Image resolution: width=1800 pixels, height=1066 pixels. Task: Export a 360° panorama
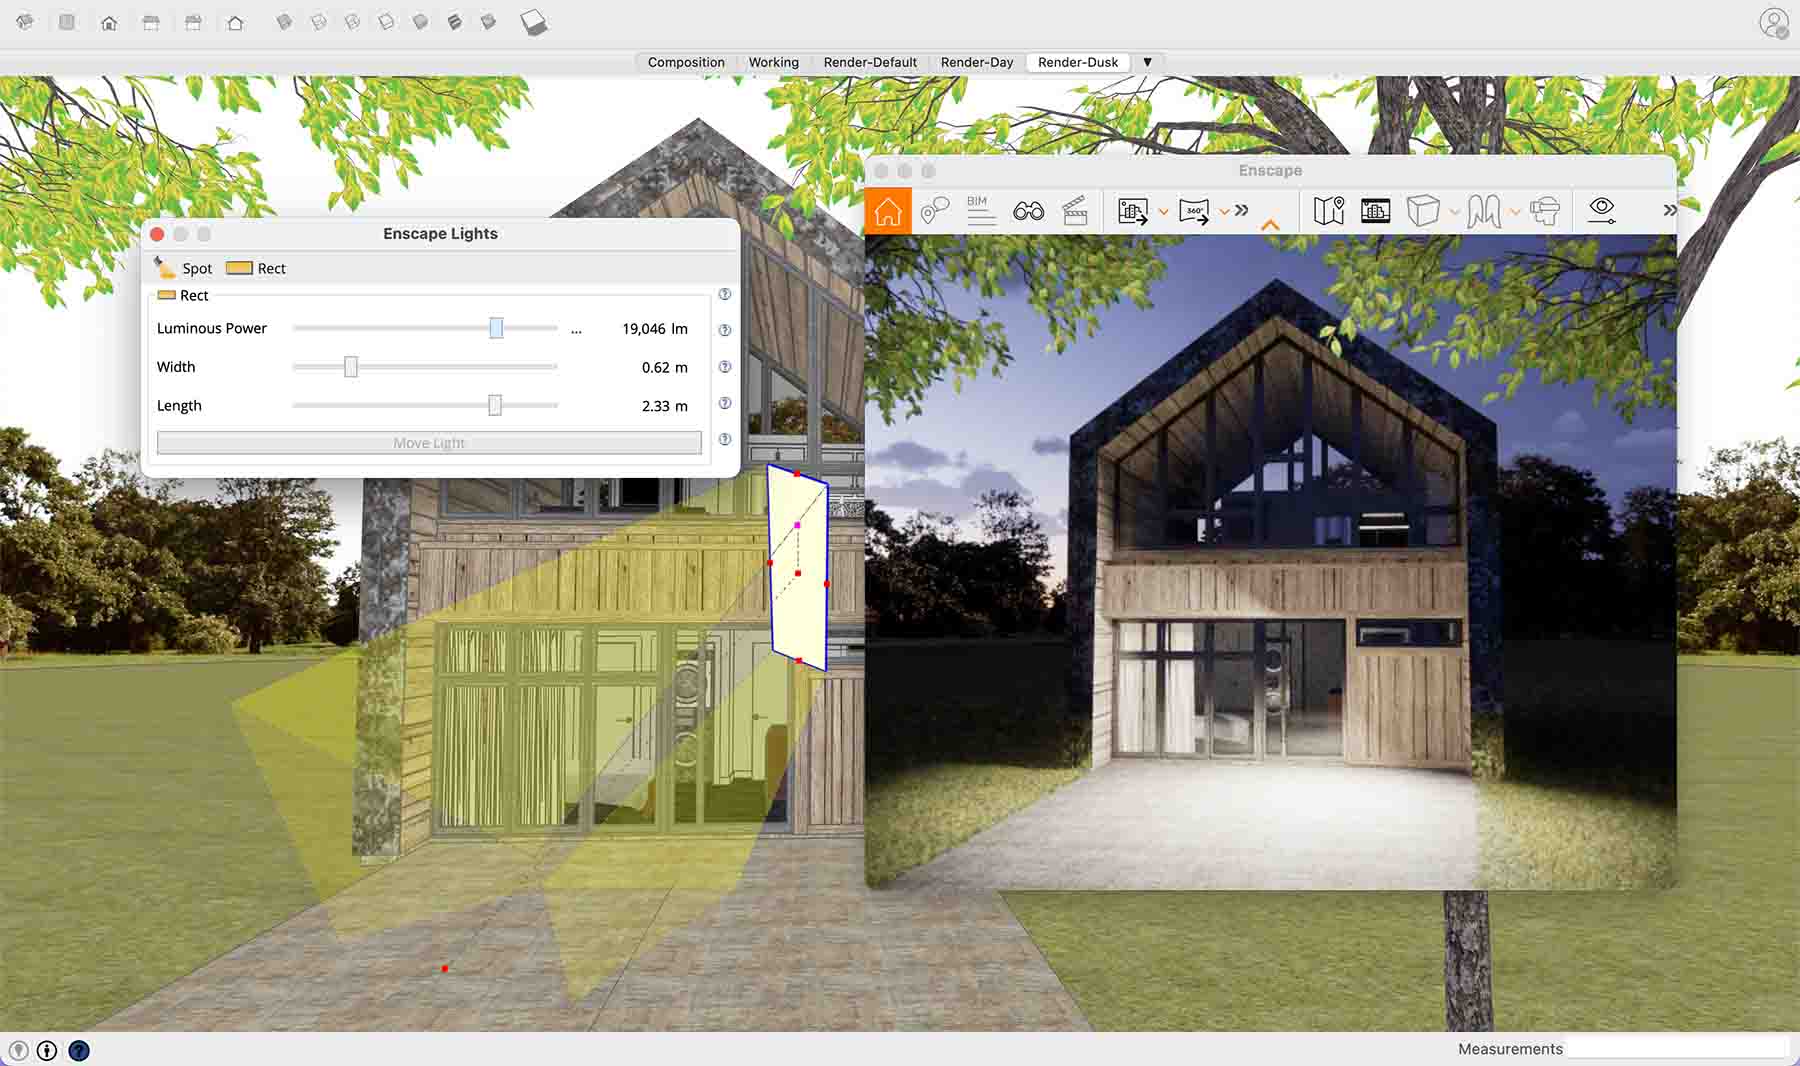[1196, 211]
